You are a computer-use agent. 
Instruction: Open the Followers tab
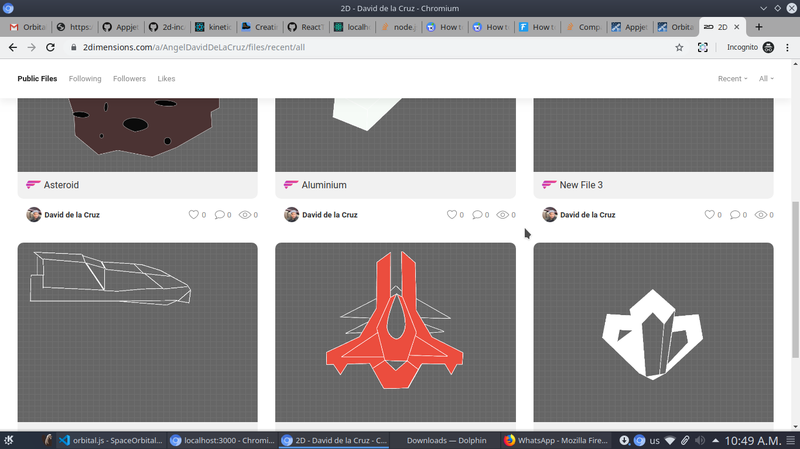click(129, 78)
